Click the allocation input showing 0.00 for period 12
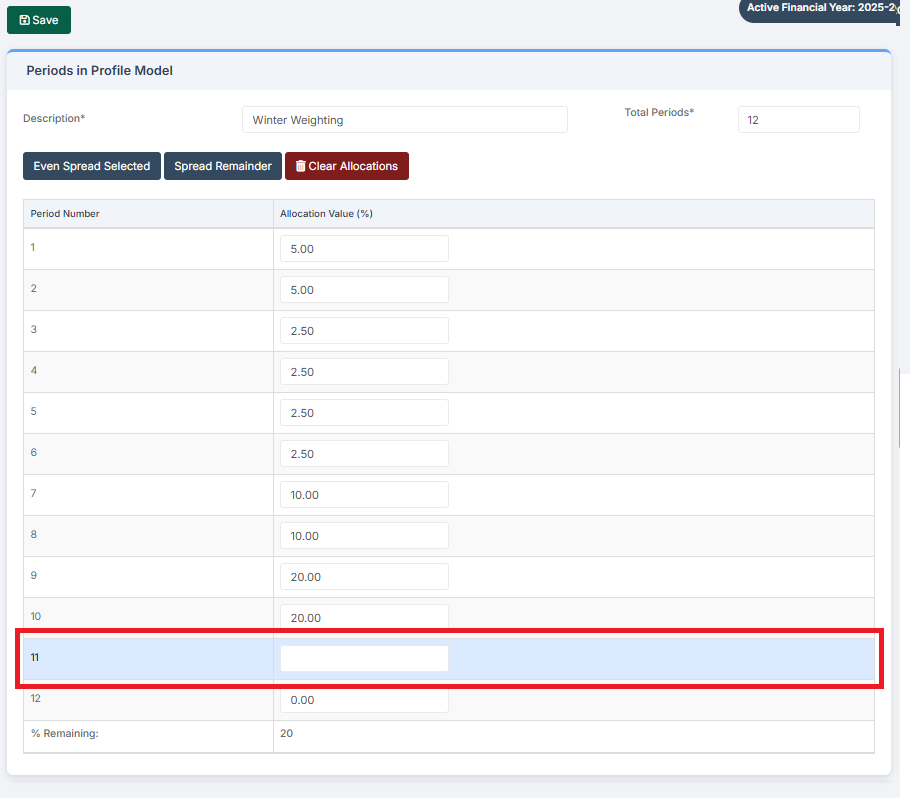 (364, 699)
